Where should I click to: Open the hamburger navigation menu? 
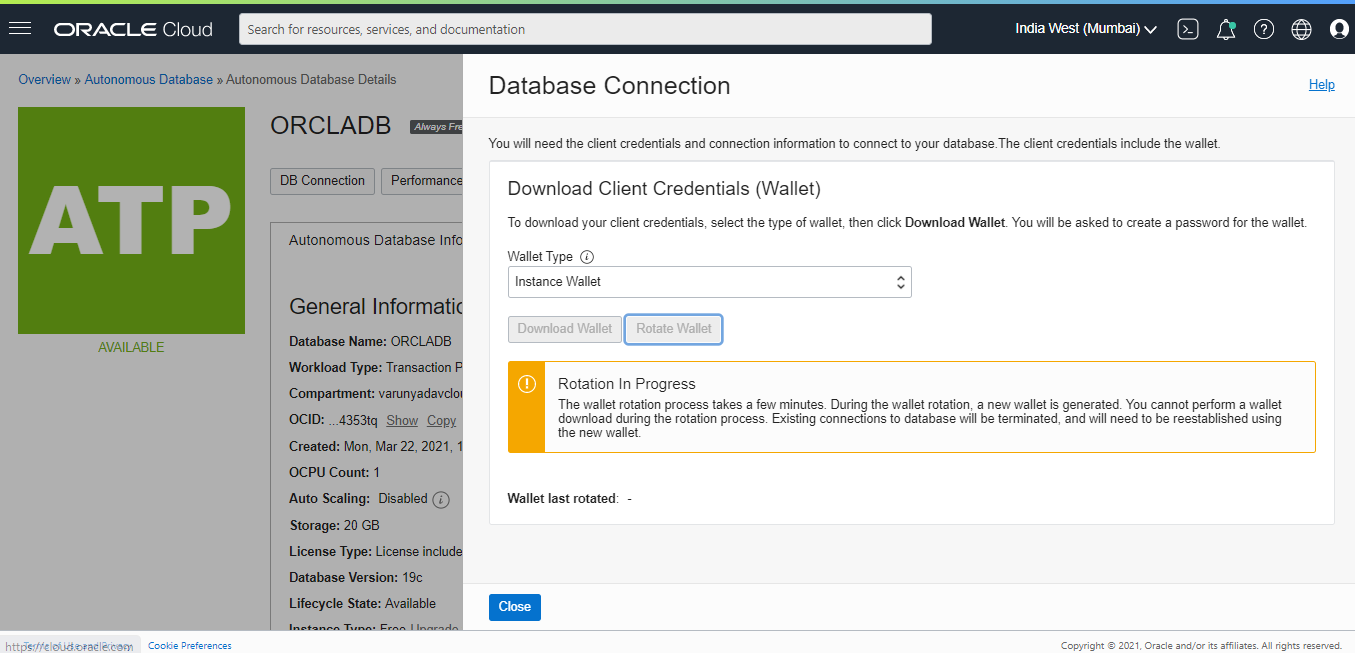pyautogui.click(x=20, y=29)
